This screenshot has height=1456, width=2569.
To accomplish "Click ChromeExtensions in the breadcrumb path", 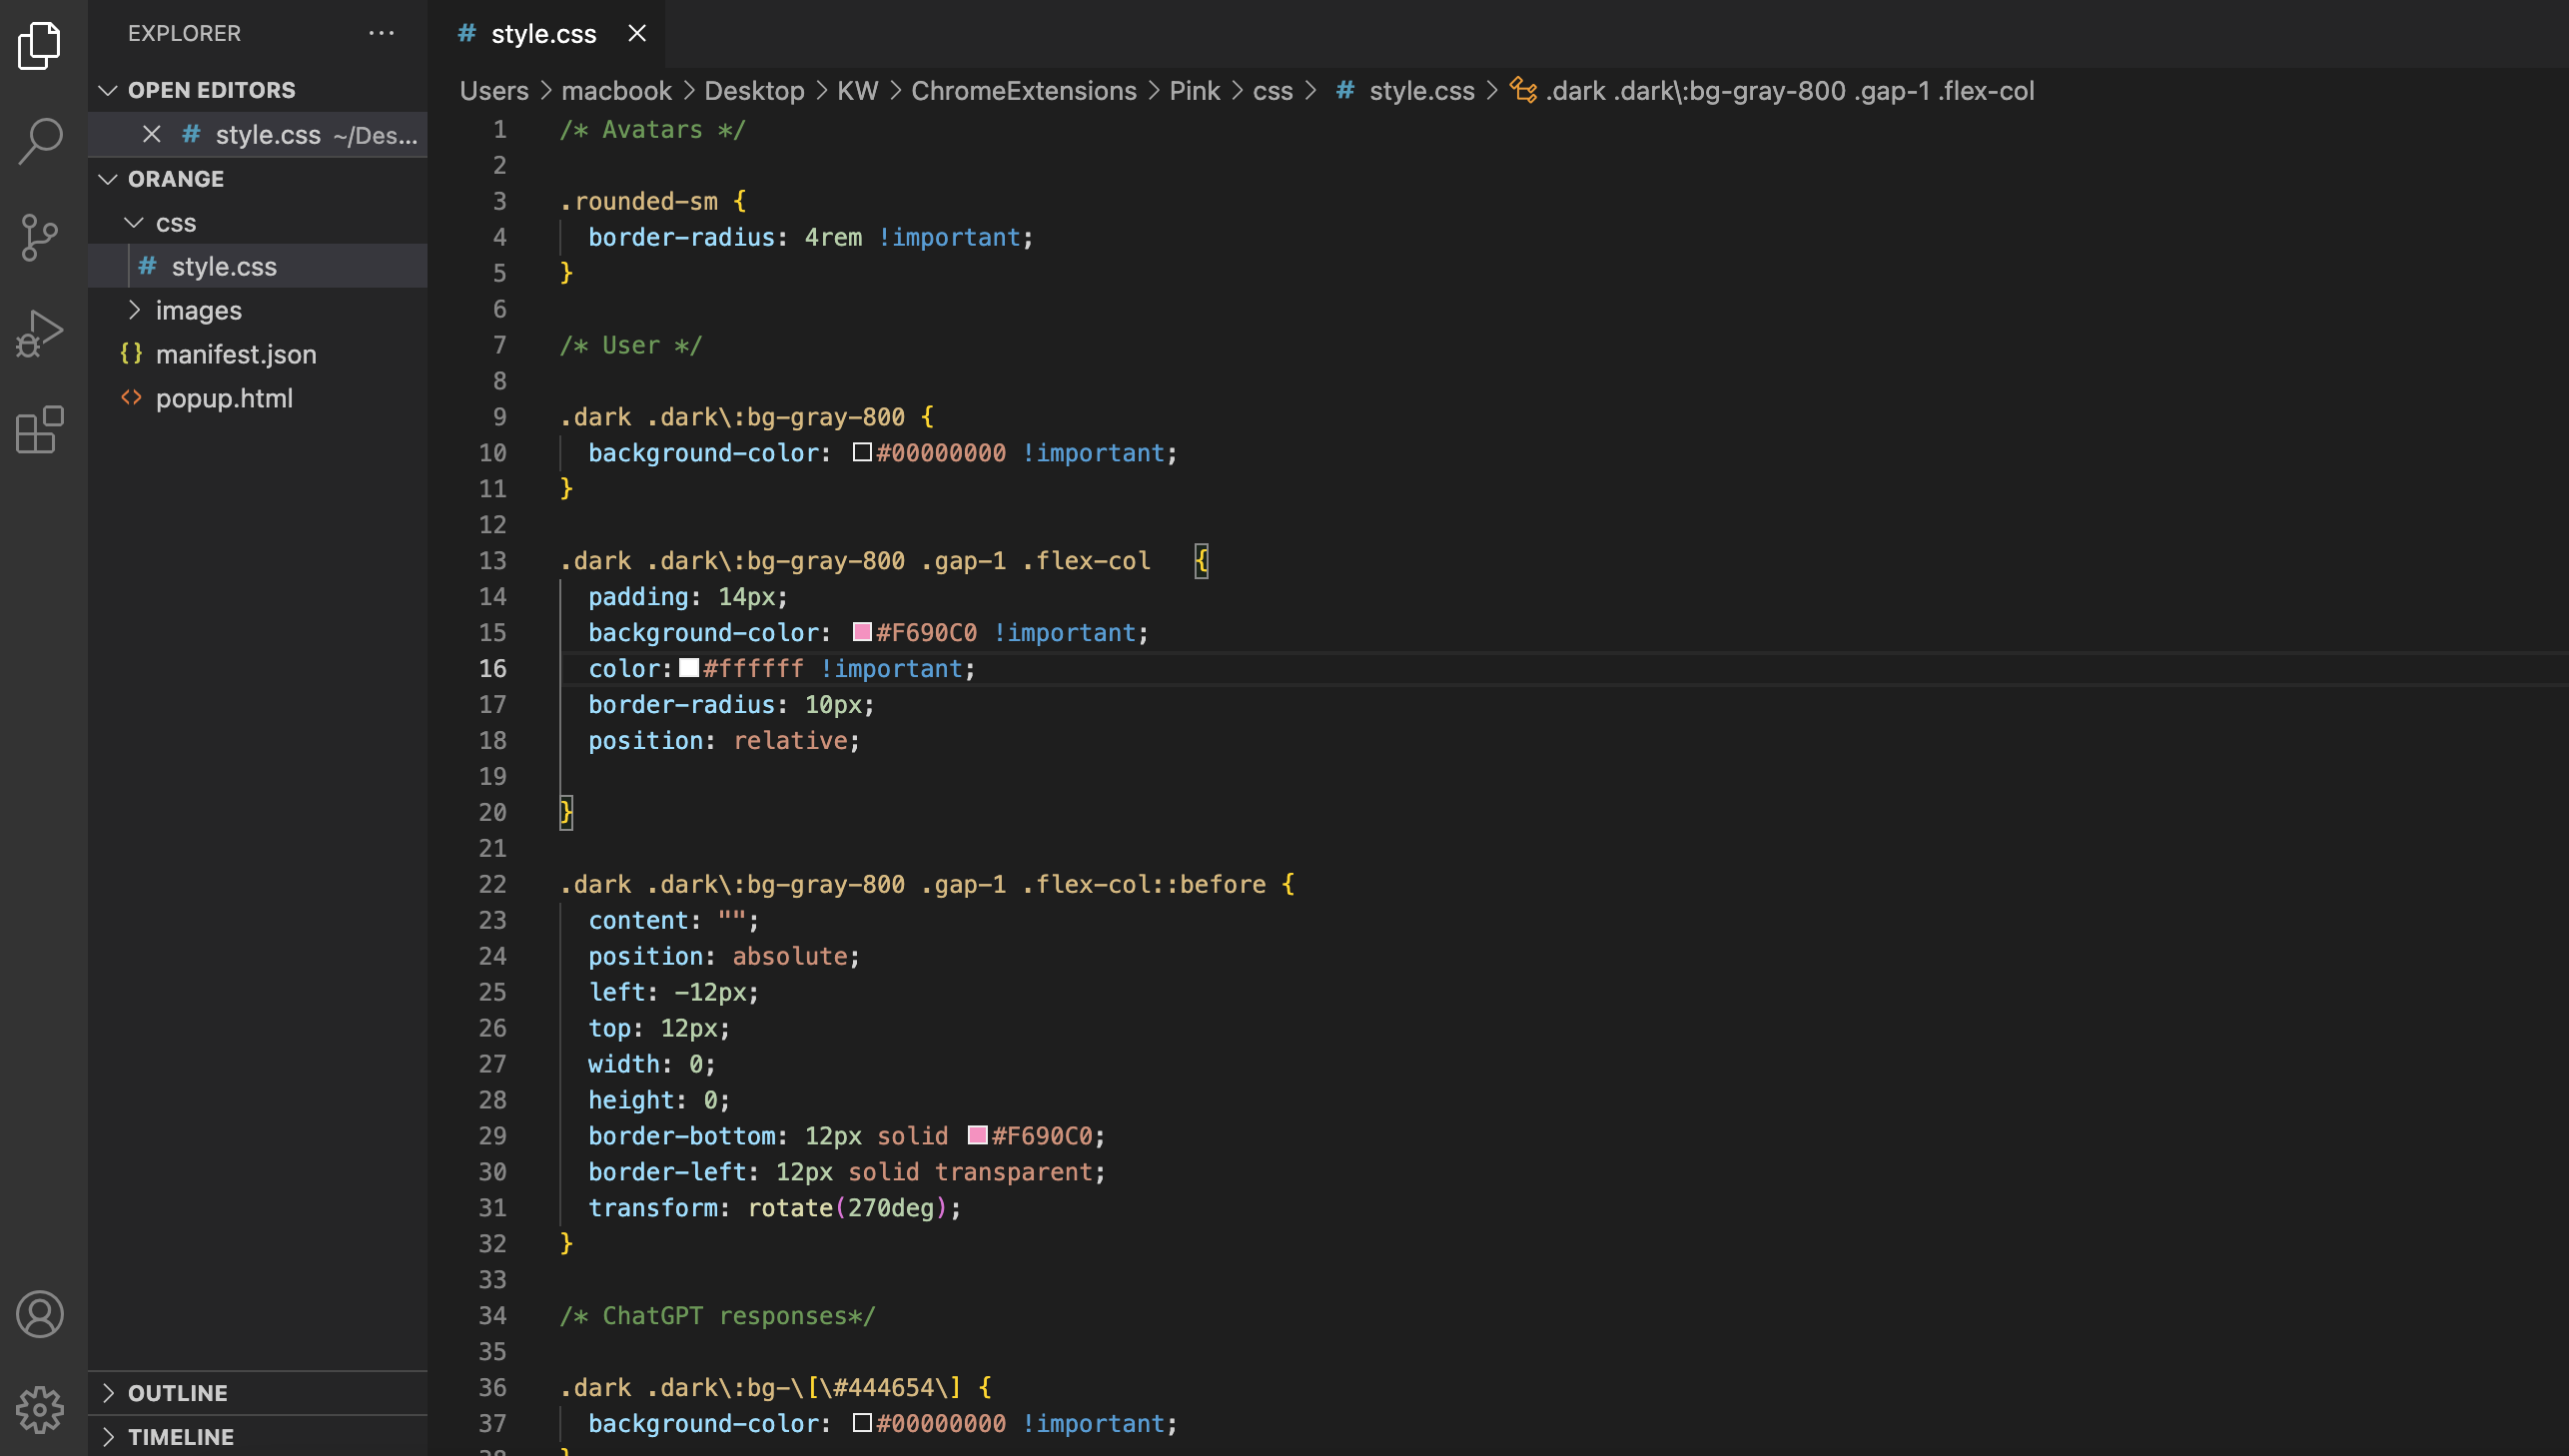I will pyautogui.click(x=1023, y=91).
